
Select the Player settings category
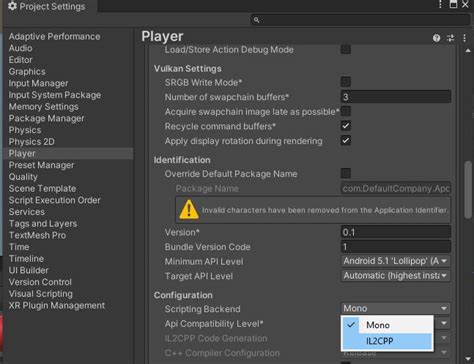pos(68,153)
